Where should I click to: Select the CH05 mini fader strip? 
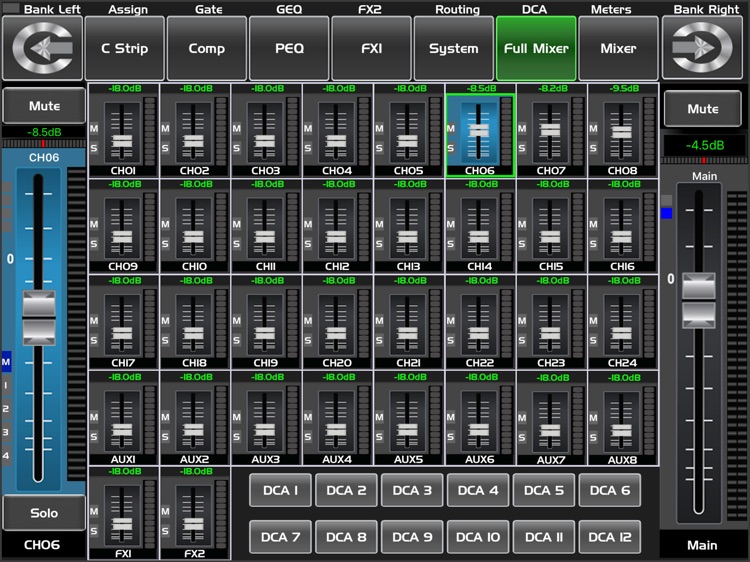tap(408, 130)
